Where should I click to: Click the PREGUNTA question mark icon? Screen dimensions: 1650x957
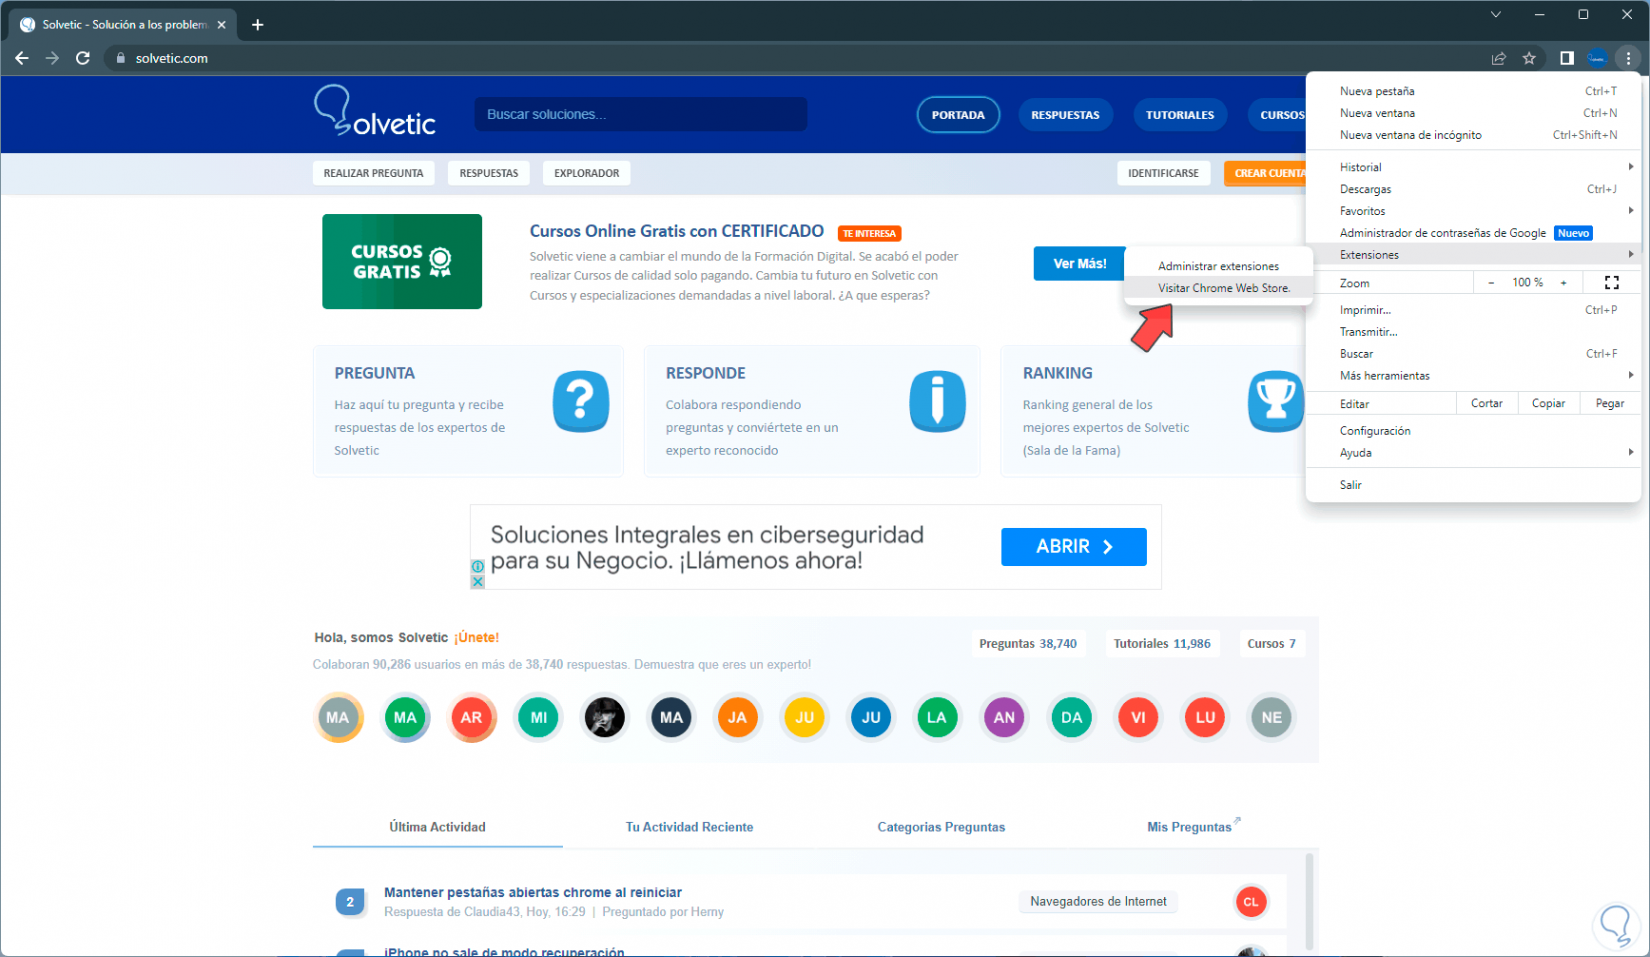tap(581, 401)
